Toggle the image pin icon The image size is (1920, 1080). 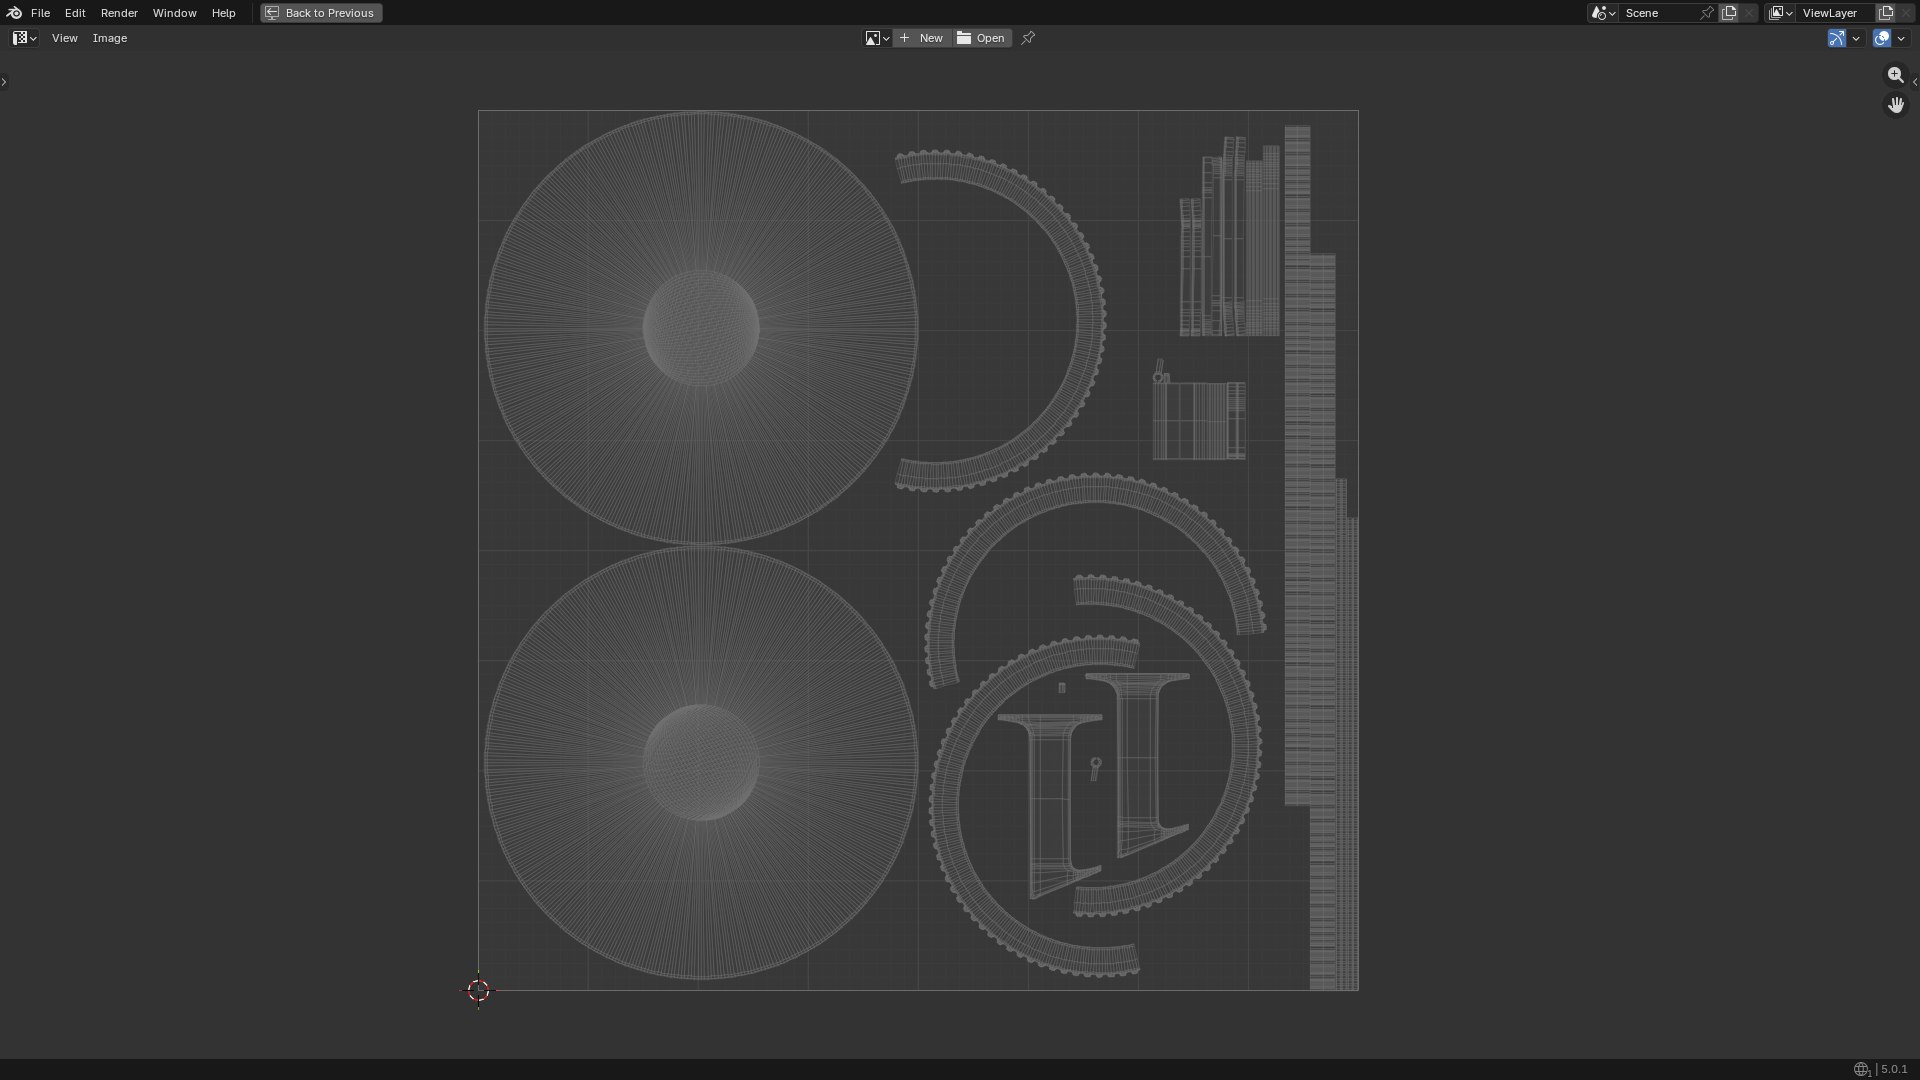click(x=1028, y=38)
